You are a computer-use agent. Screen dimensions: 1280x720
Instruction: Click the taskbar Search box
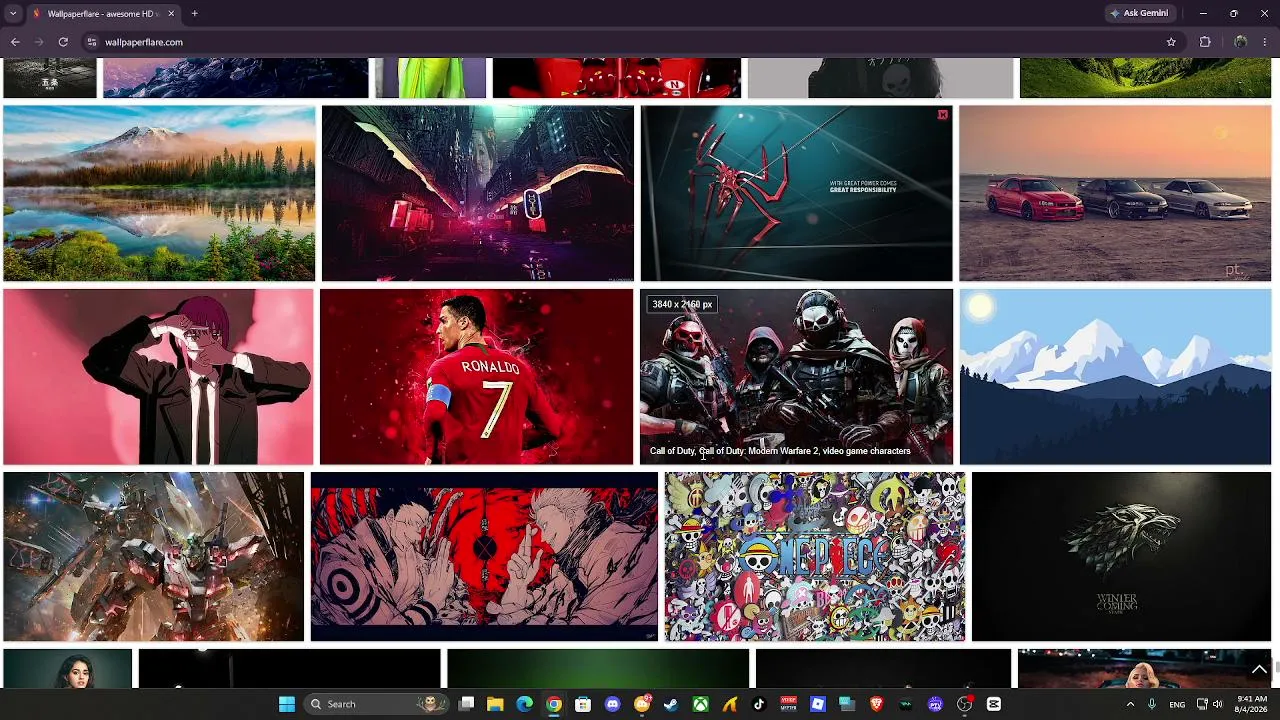coord(376,704)
